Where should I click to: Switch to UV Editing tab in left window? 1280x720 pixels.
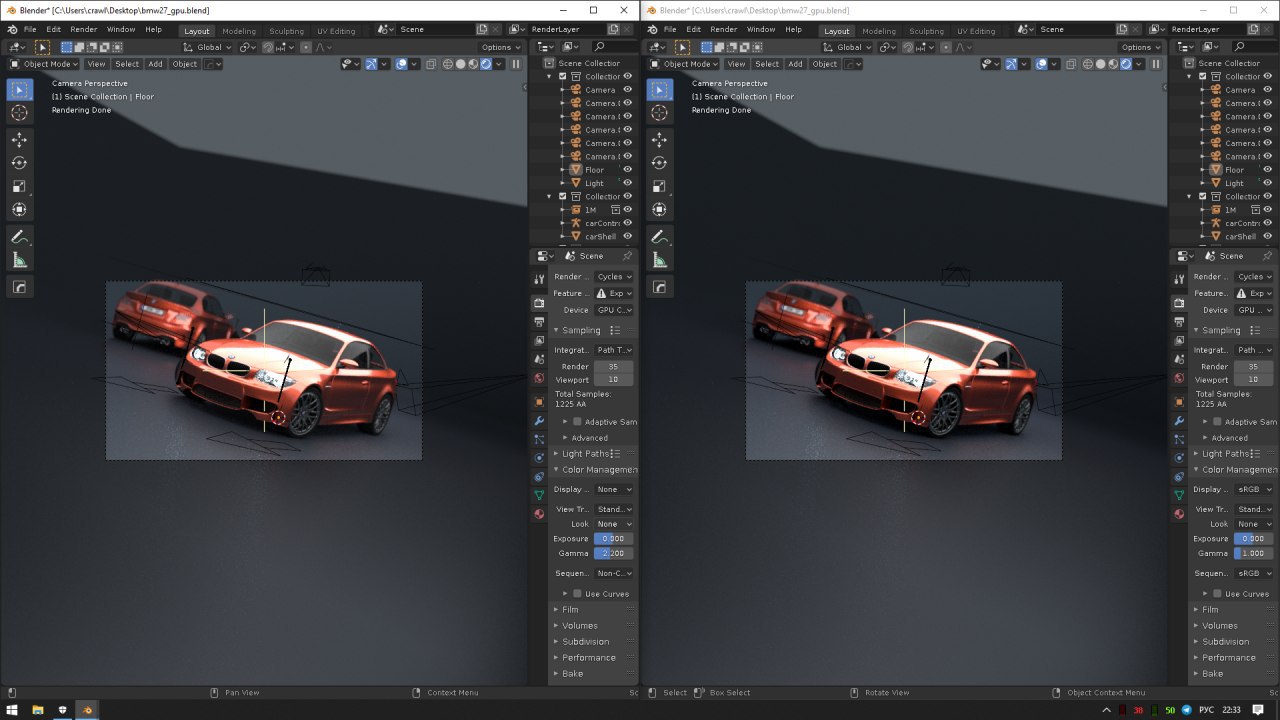point(336,31)
